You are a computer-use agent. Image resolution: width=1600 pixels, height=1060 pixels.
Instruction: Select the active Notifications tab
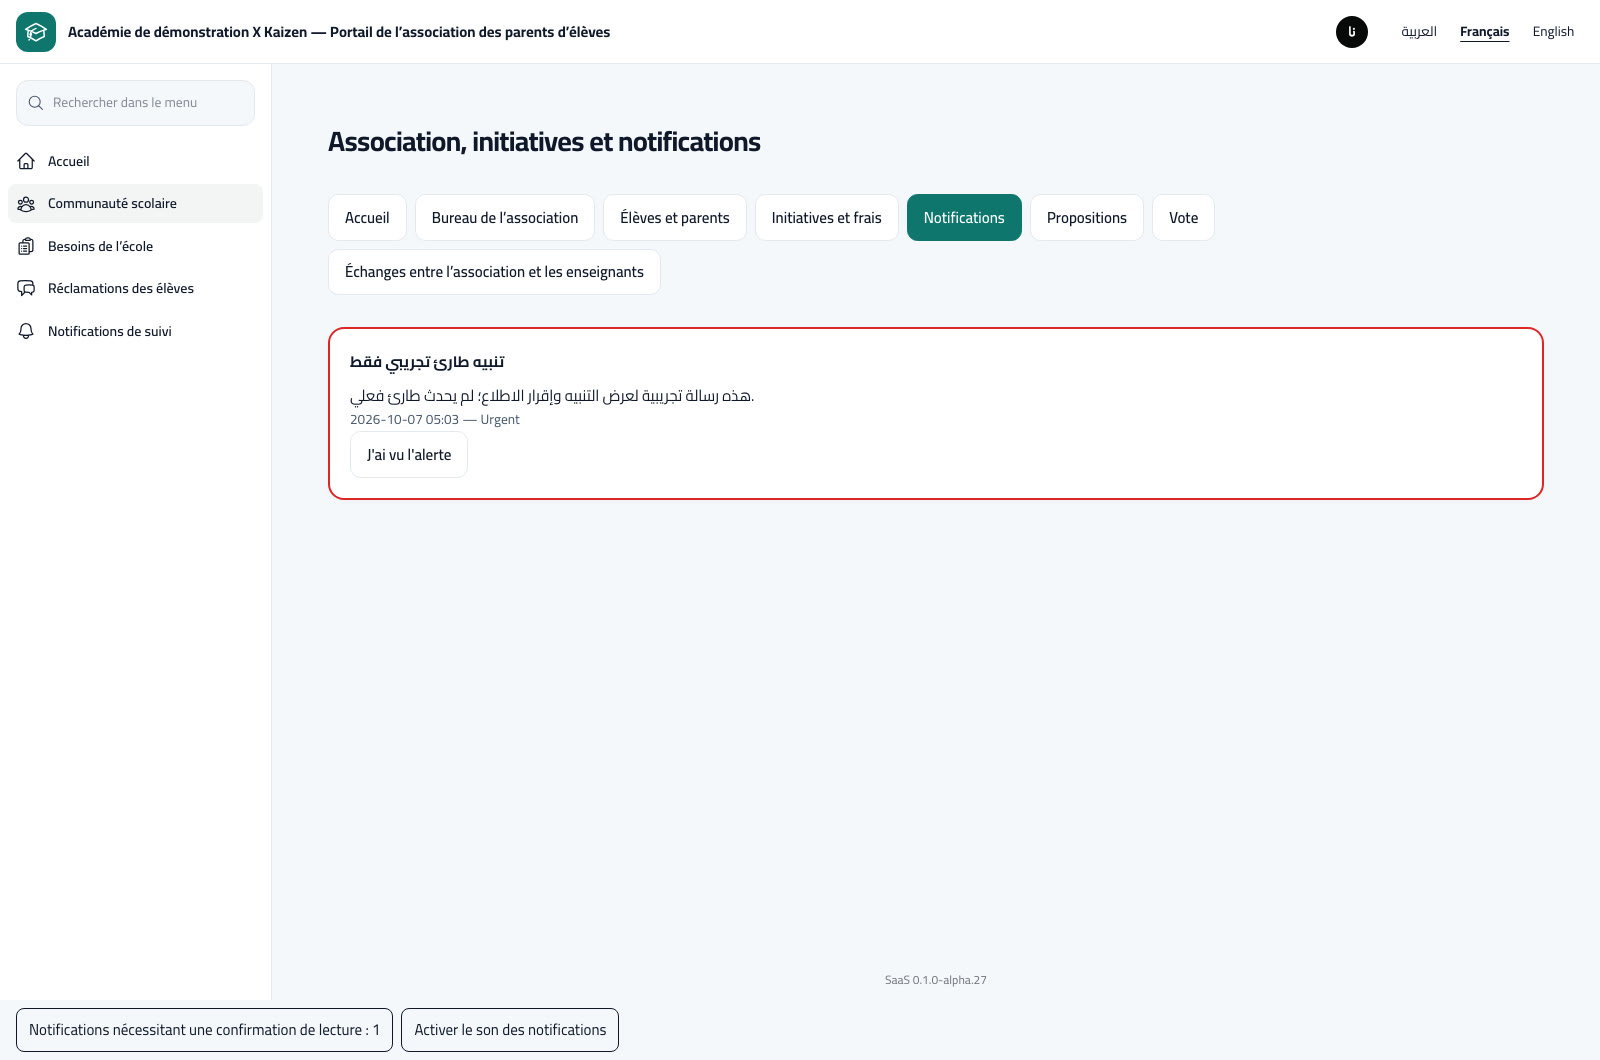point(964,218)
